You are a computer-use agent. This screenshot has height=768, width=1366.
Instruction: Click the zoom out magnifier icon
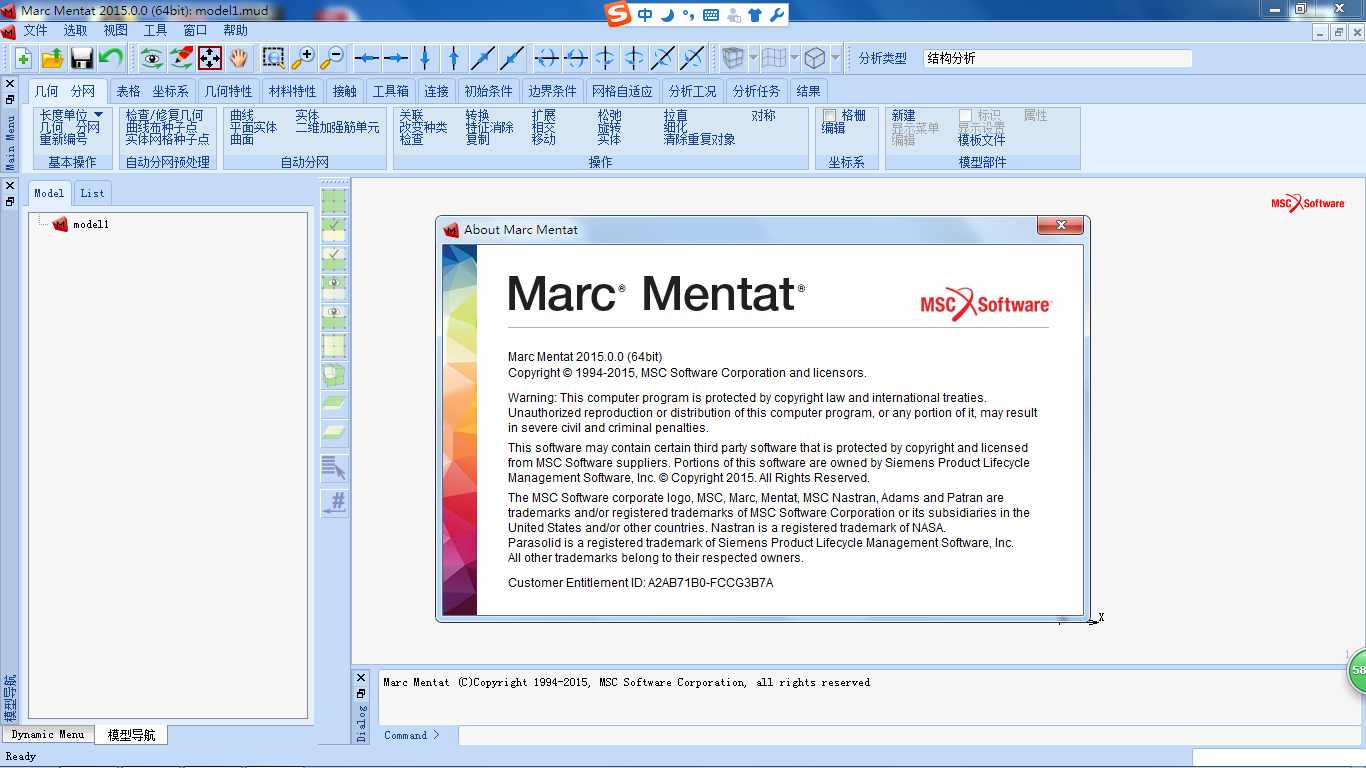coord(331,58)
